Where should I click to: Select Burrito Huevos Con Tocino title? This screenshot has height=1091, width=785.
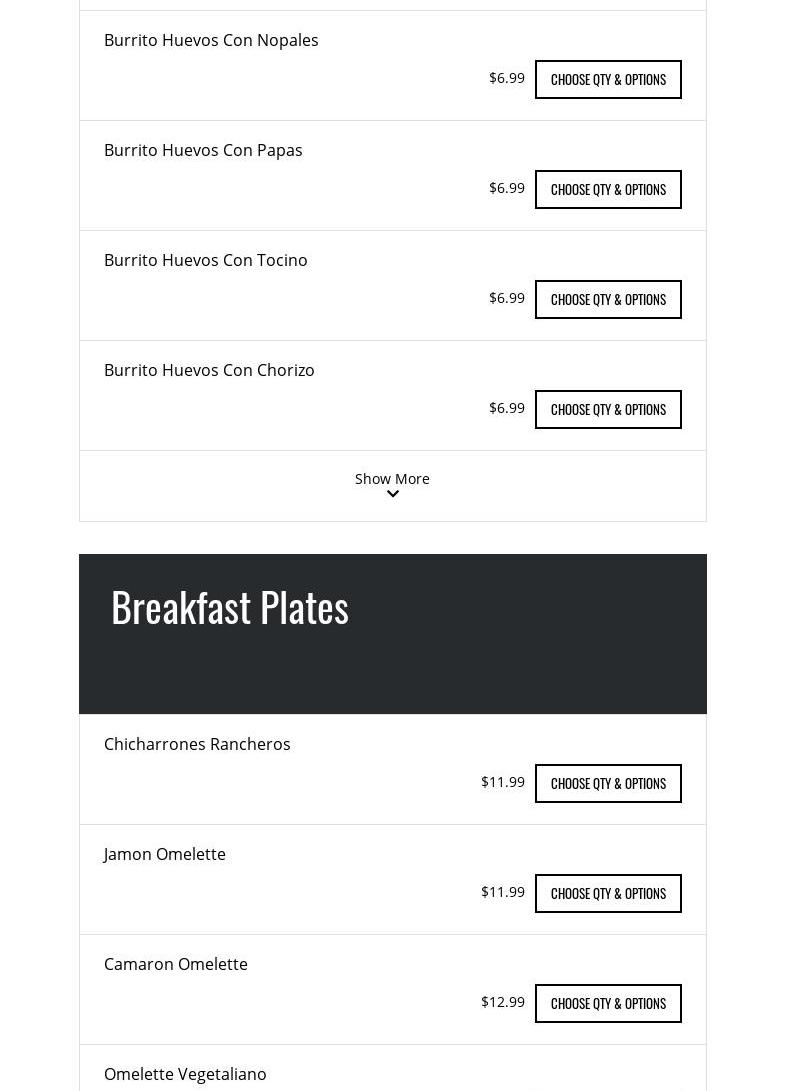[206, 260]
